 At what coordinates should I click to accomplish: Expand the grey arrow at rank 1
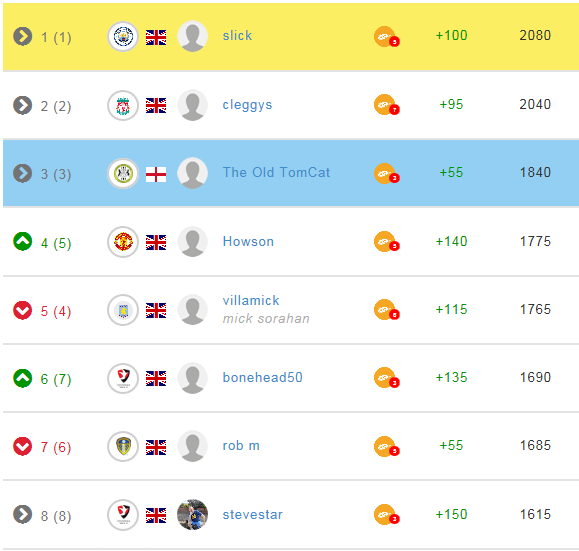tap(23, 36)
